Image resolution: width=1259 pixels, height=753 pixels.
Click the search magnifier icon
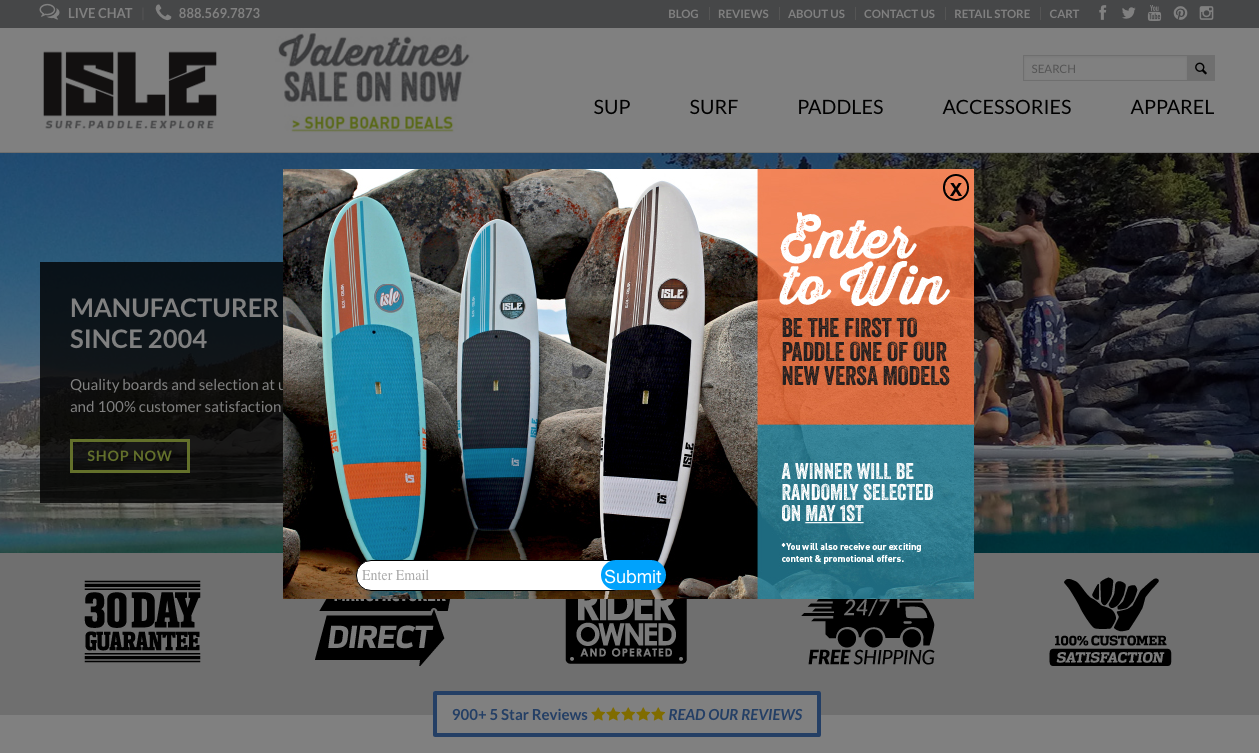tap(1201, 68)
